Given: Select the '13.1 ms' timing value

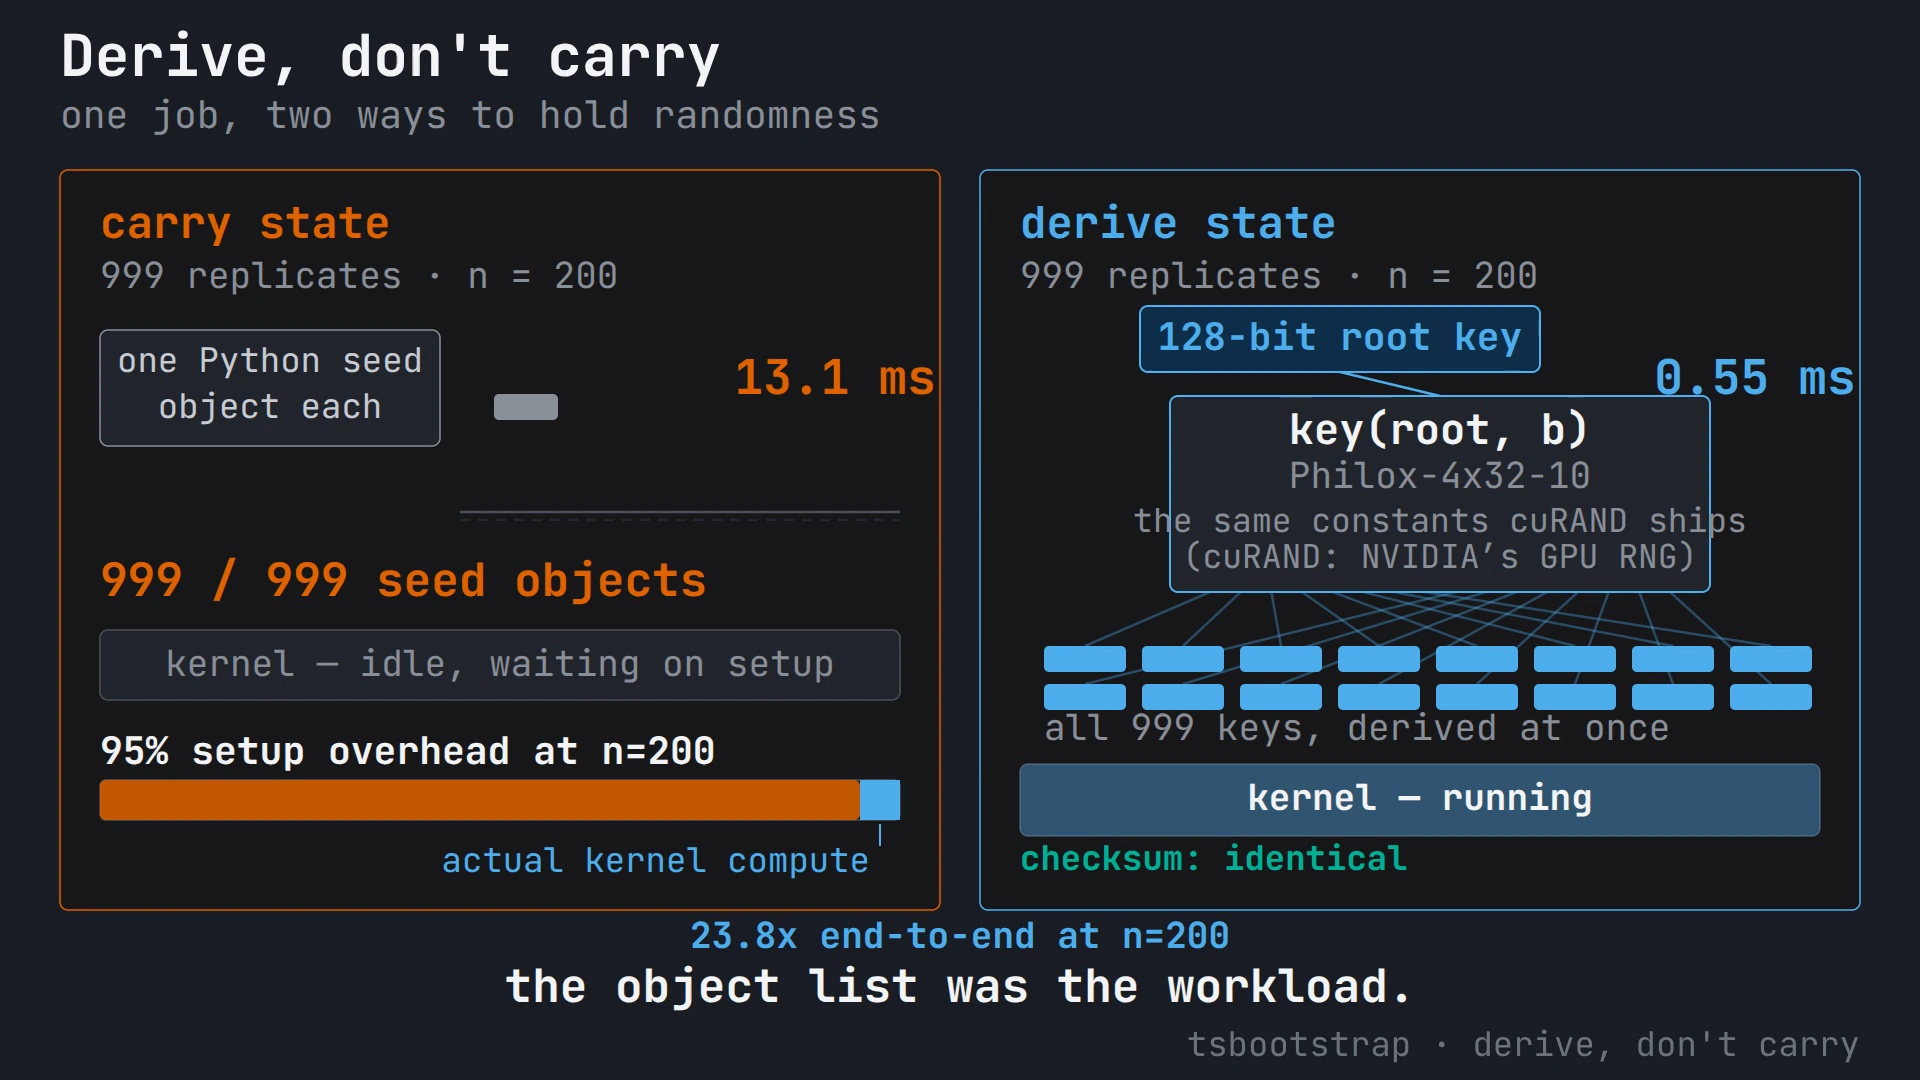Looking at the screenshot, I should pos(835,378).
